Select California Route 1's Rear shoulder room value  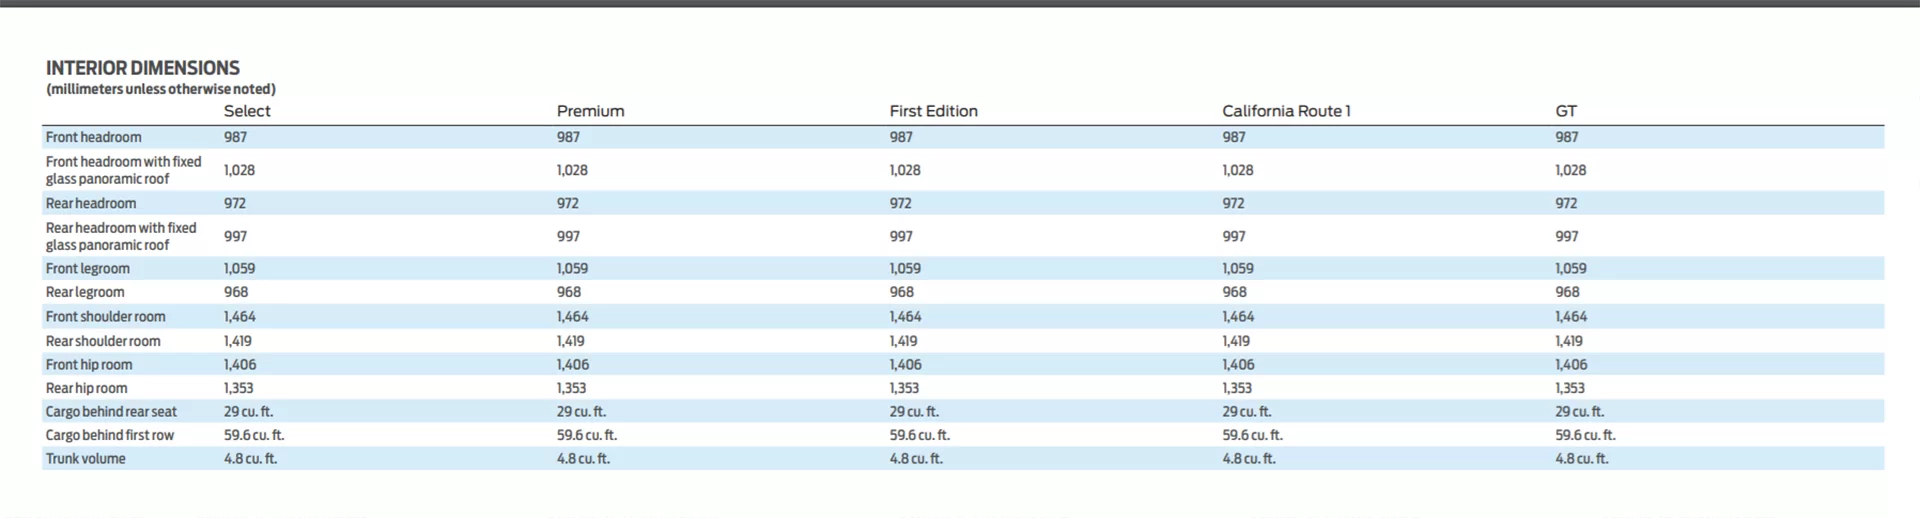click(1236, 340)
